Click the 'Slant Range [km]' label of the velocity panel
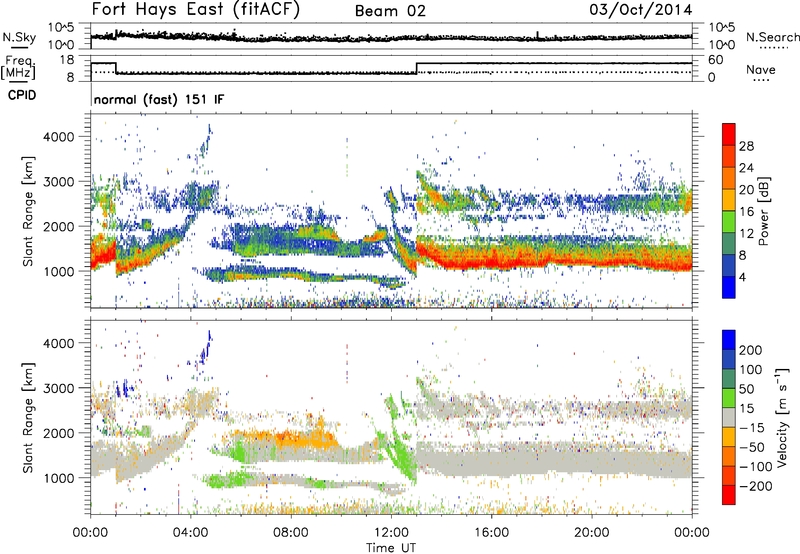 coord(28,417)
